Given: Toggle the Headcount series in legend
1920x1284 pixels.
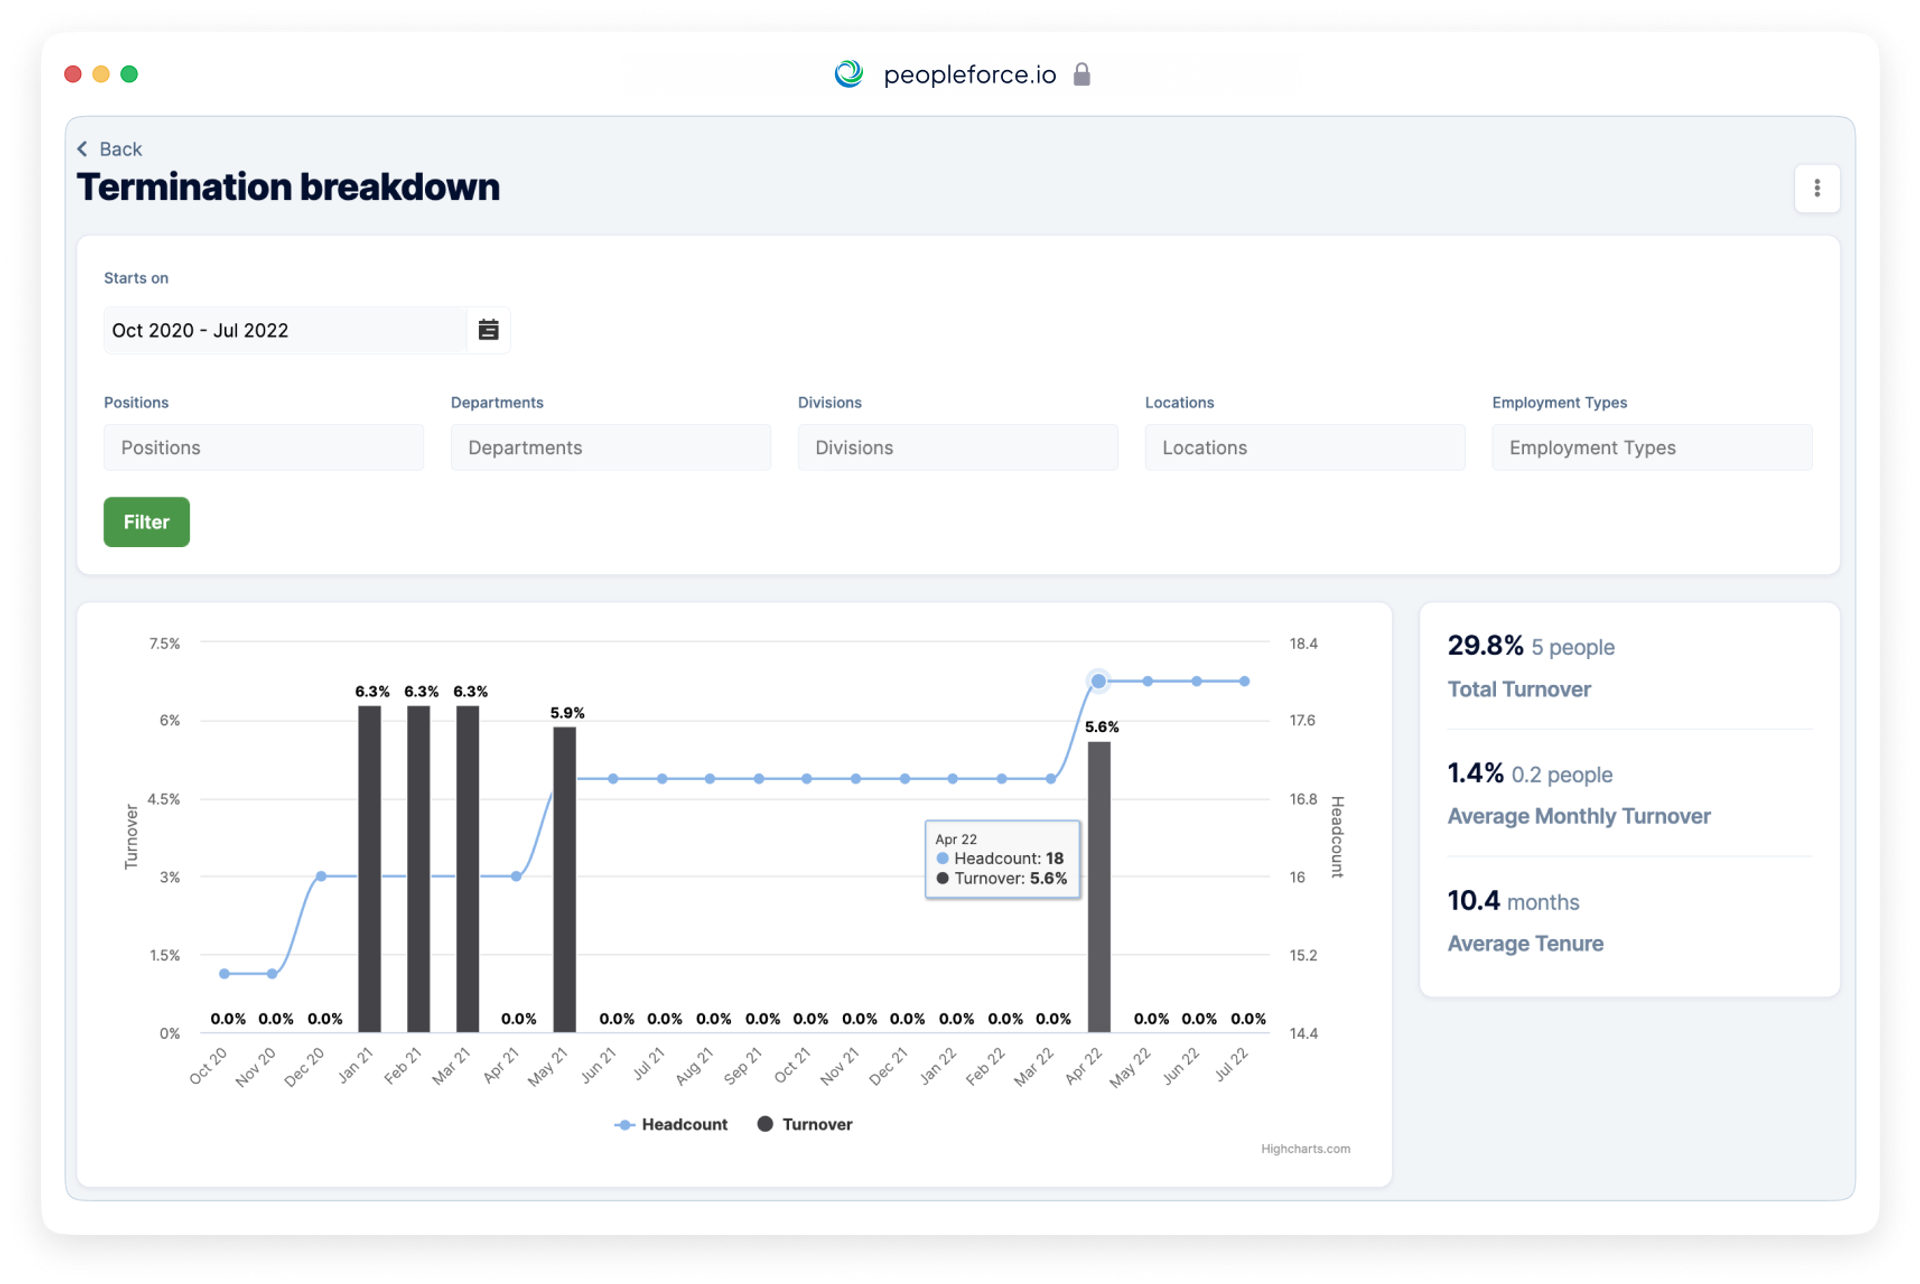Looking at the screenshot, I should tap(671, 1124).
